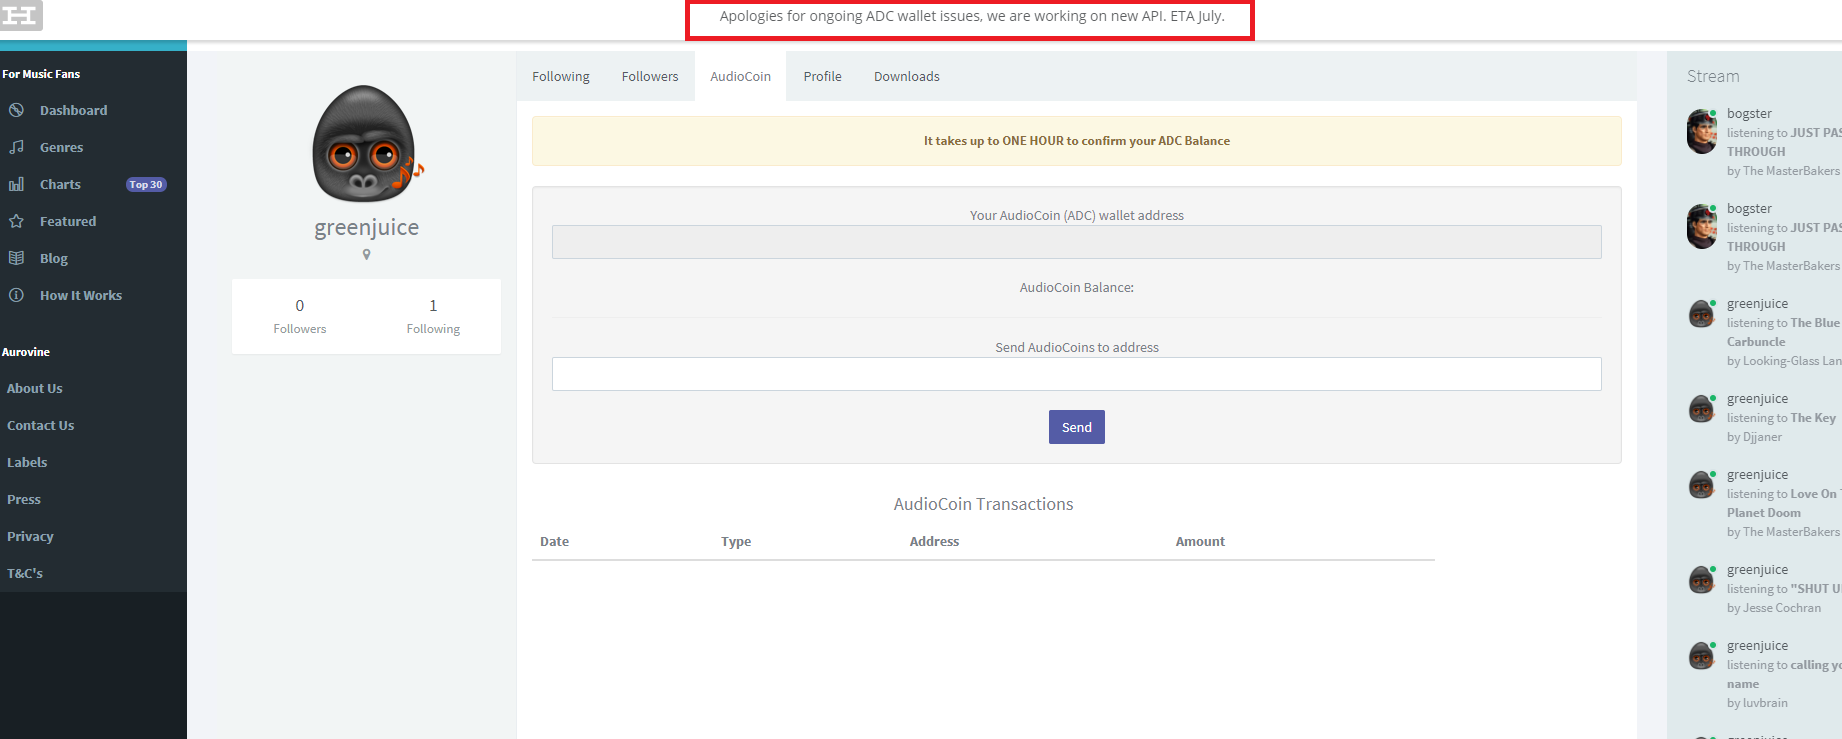The image size is (1842, 739).
Task: Click the ADC wallet issues apology message
Action: (x=972, y=16)
